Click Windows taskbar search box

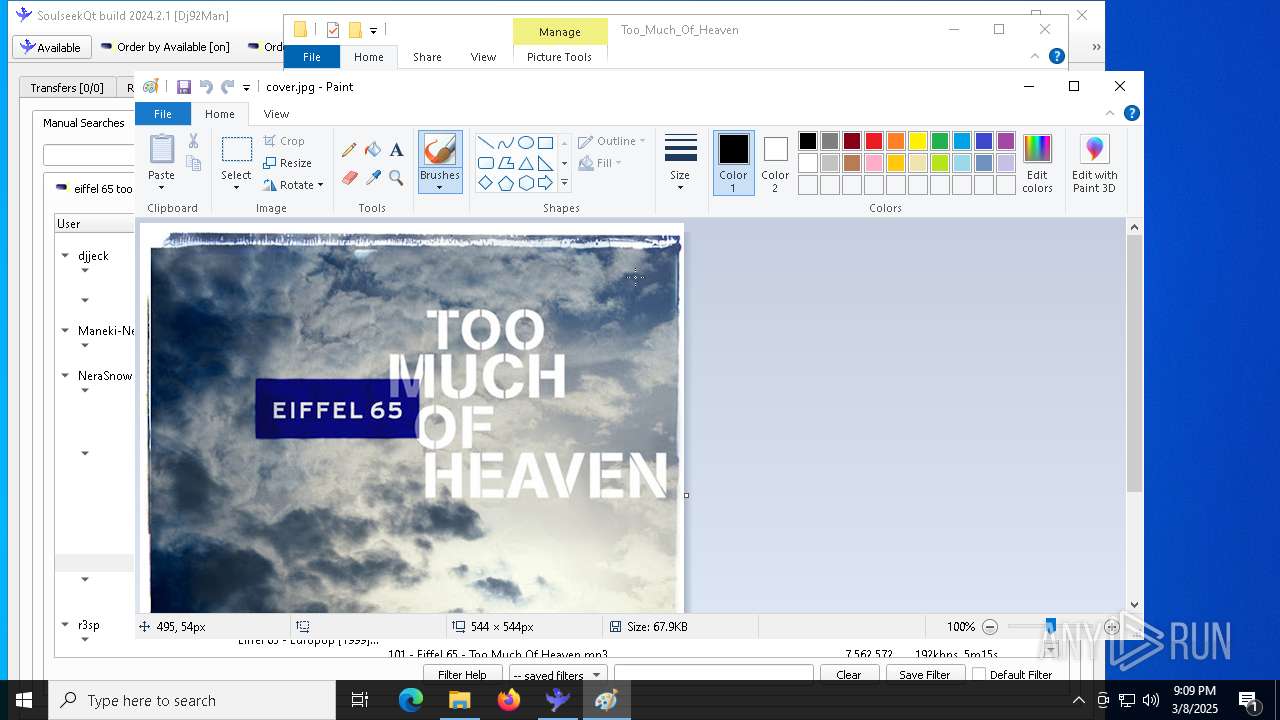point(192,701)
